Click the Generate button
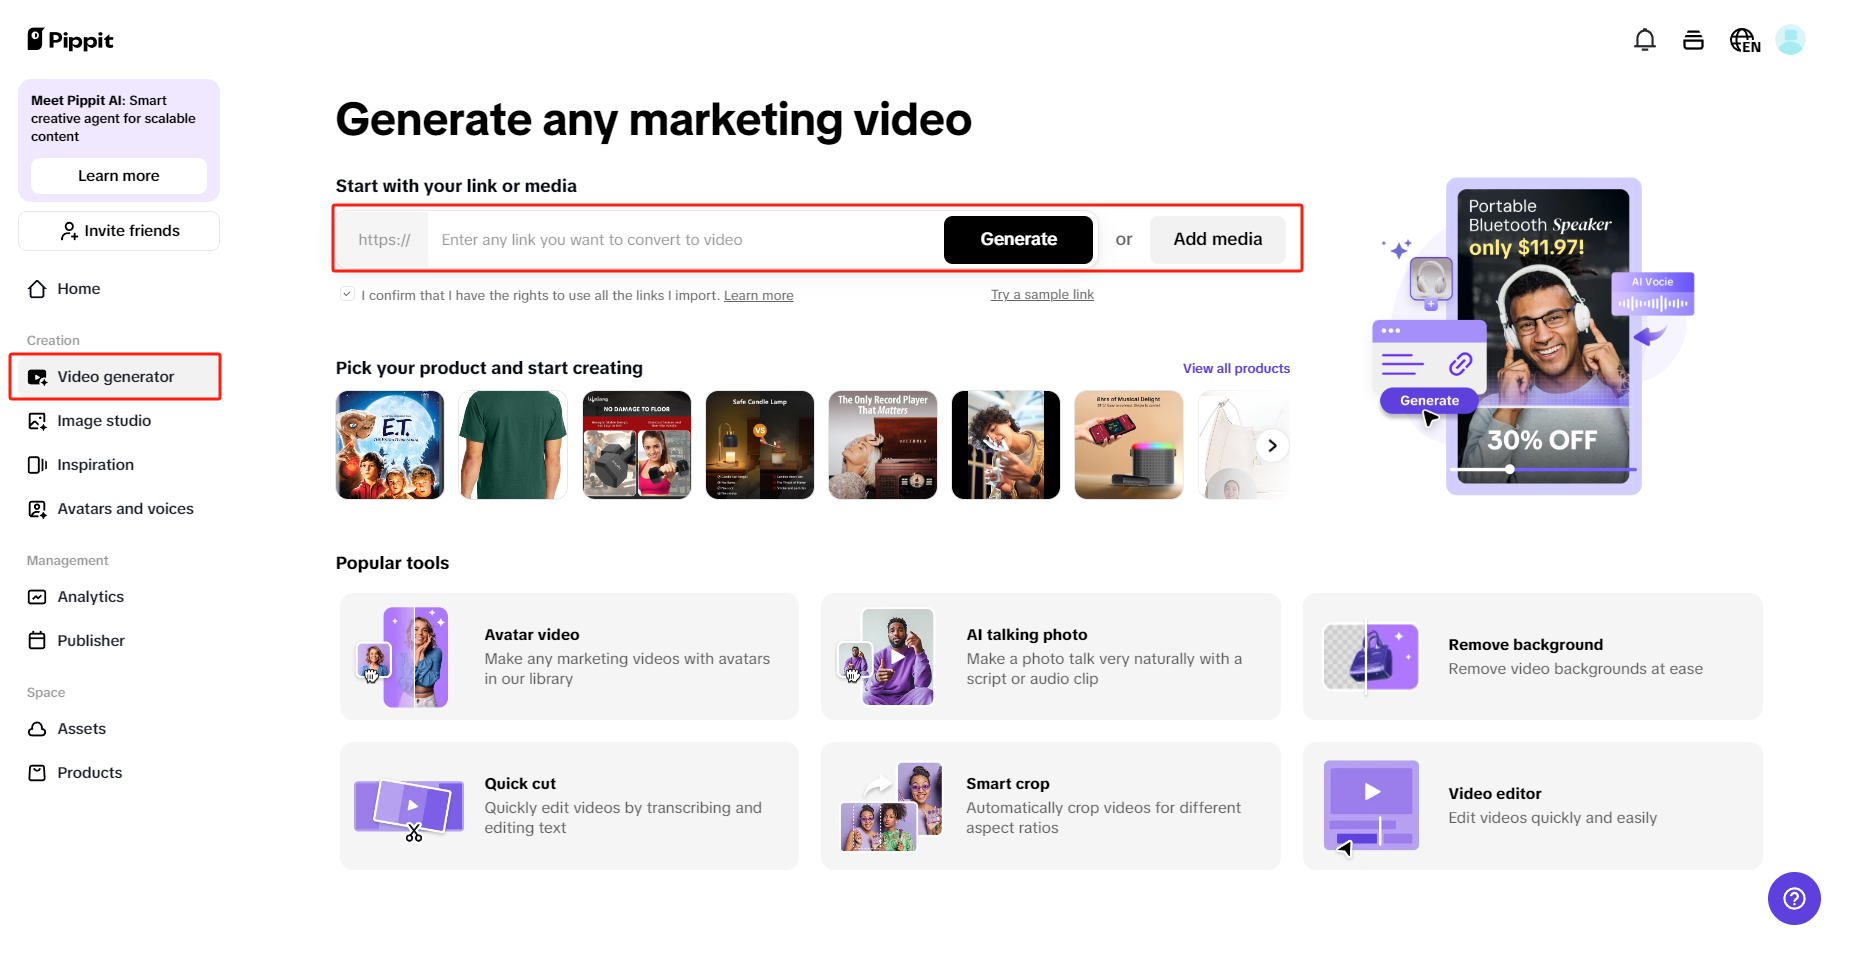This screenshot has height=969, width=1865. tap(1018, 239)
